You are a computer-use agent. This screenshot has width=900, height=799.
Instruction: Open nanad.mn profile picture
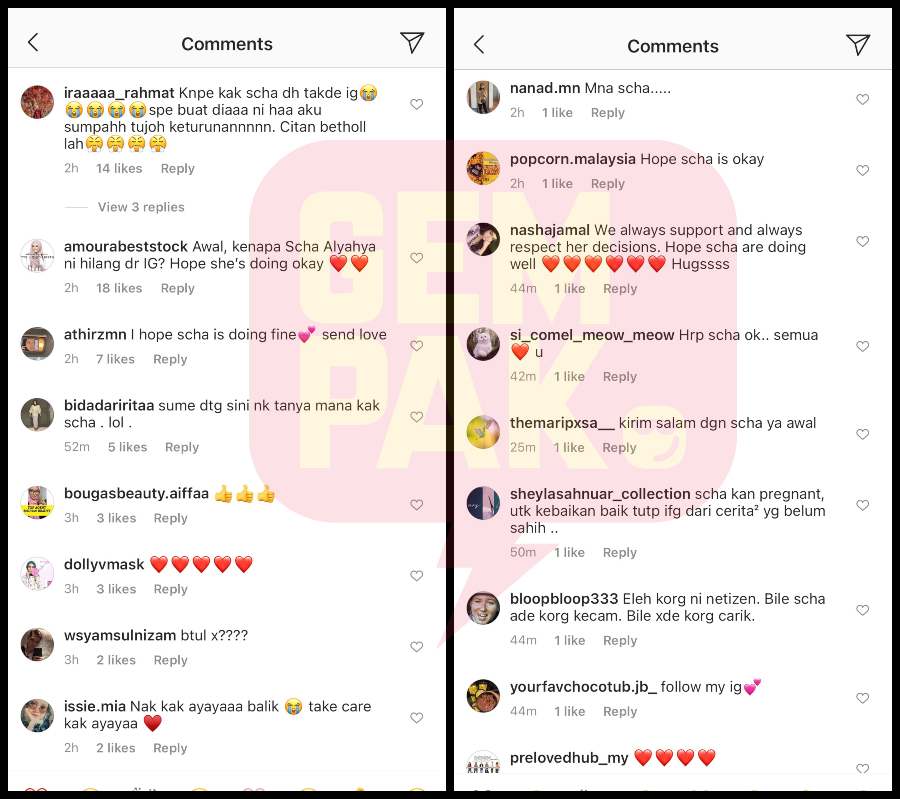coord(483,97)
